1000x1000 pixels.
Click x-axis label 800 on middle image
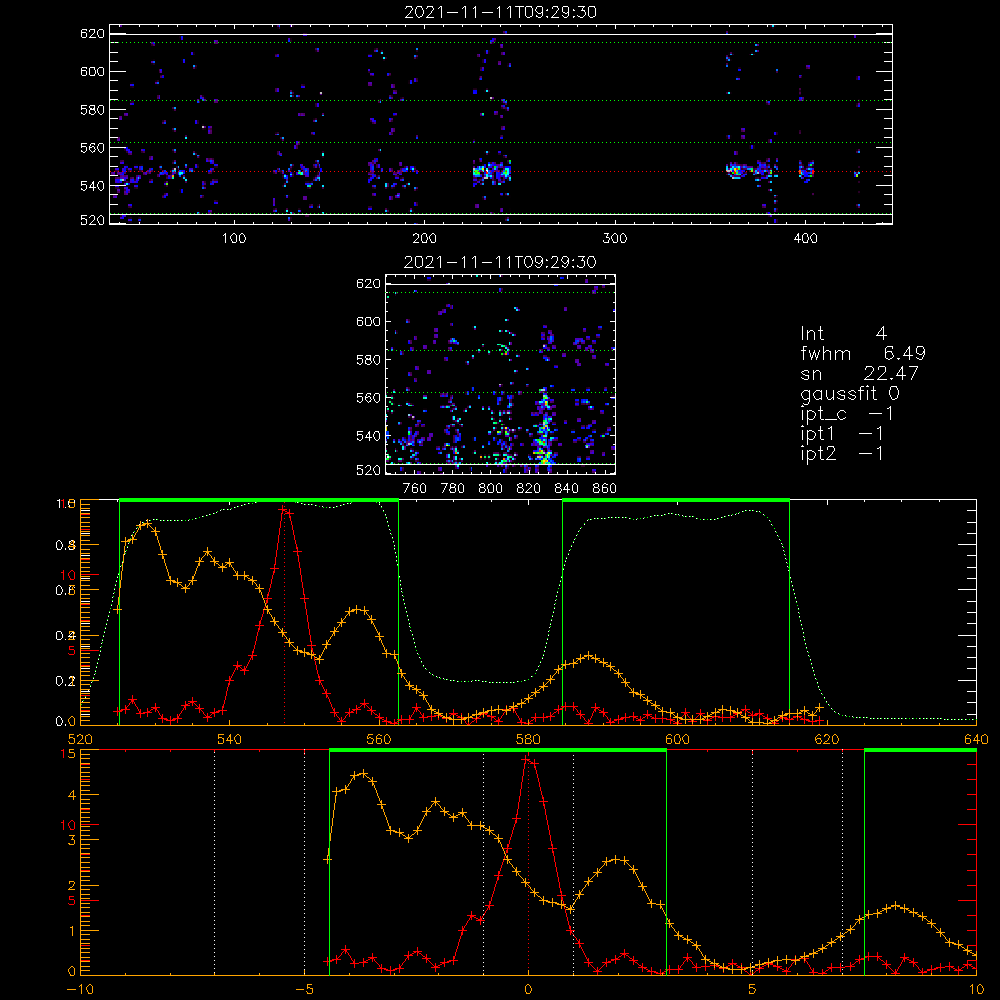[x=490, y=489]
